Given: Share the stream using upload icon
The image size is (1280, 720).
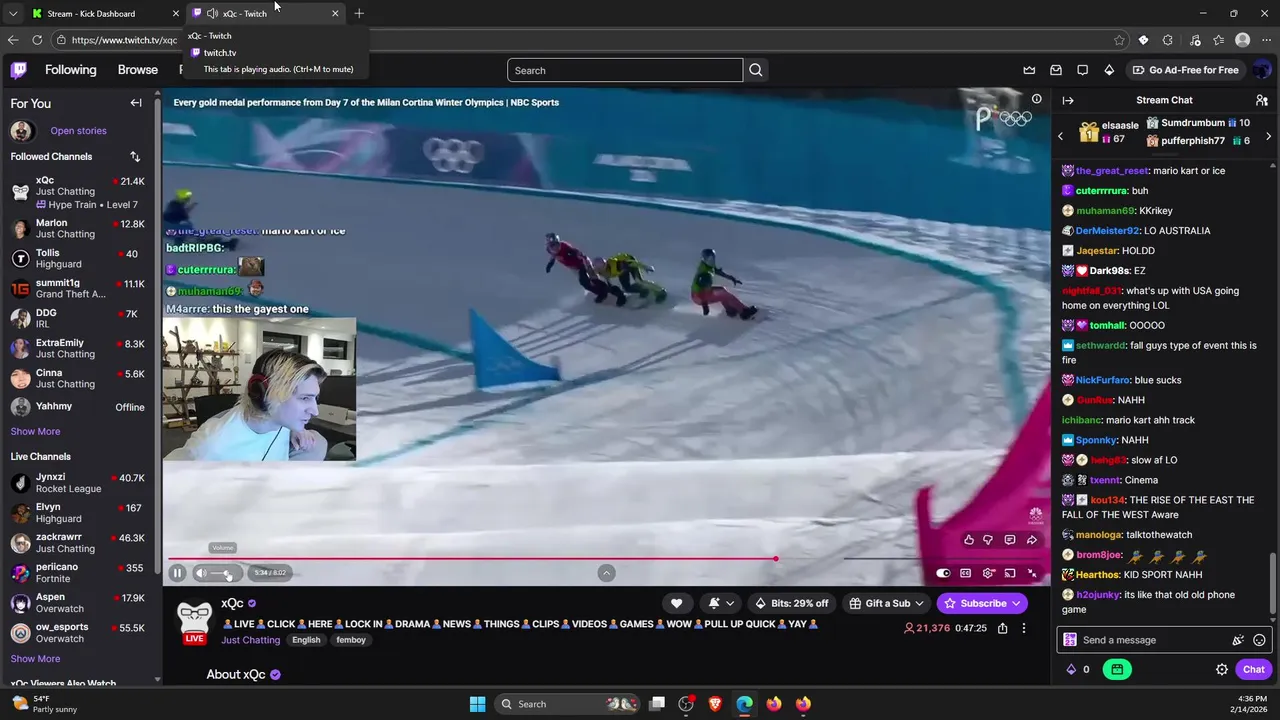Looking at the screenshot, I should coord(1002,628).
